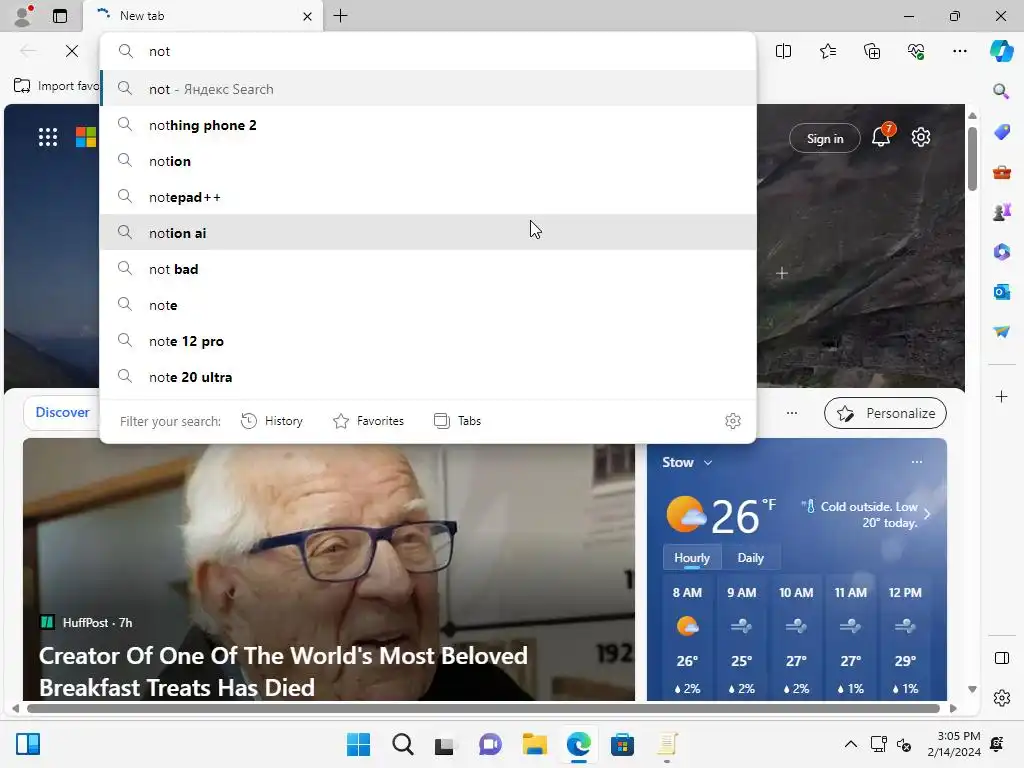Select suggestion 'not bad'
Viewport: 1024px width, 768px height.
428,268
